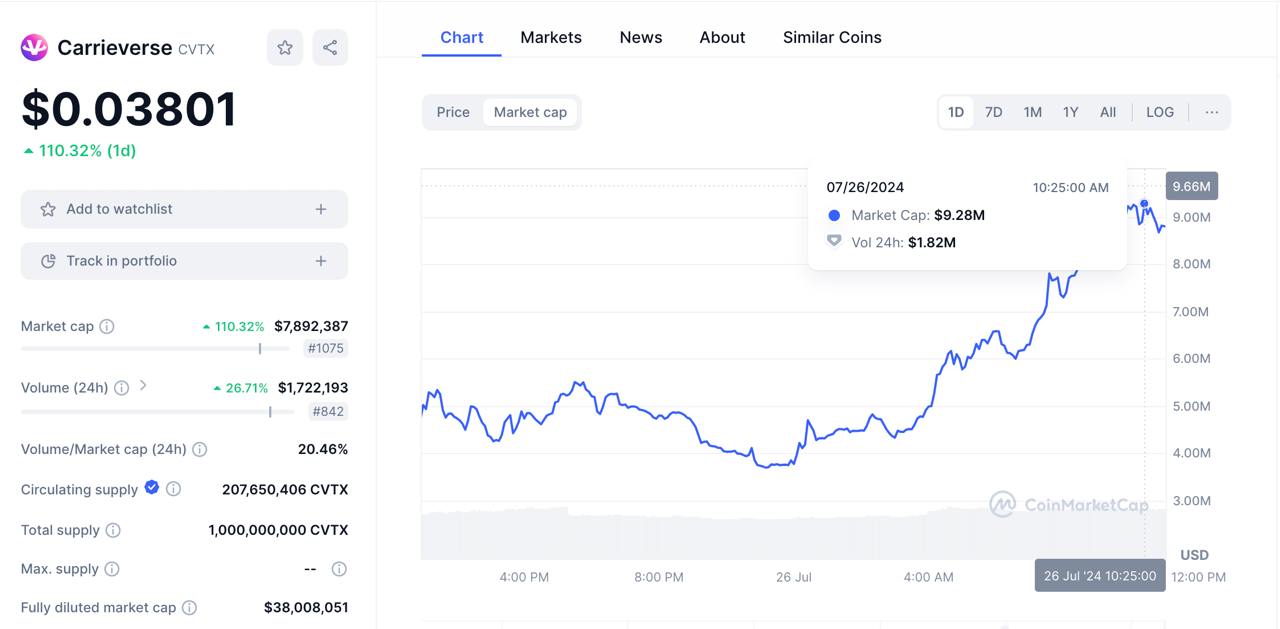Image resolution: width=1280 pixels, height=629 pixels.
Task: Click the Circulating supply info icon
Action: [x=173, y=489]
